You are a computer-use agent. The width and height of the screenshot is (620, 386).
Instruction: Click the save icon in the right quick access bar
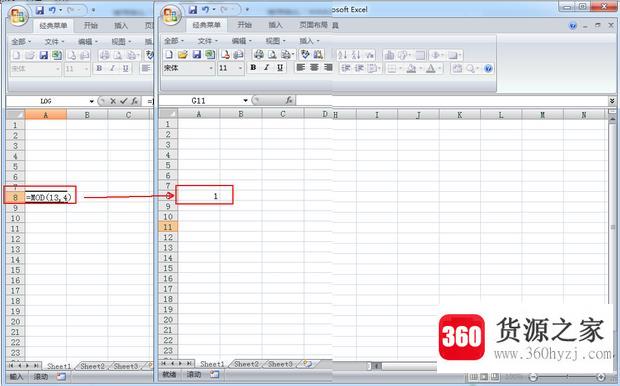193,9
